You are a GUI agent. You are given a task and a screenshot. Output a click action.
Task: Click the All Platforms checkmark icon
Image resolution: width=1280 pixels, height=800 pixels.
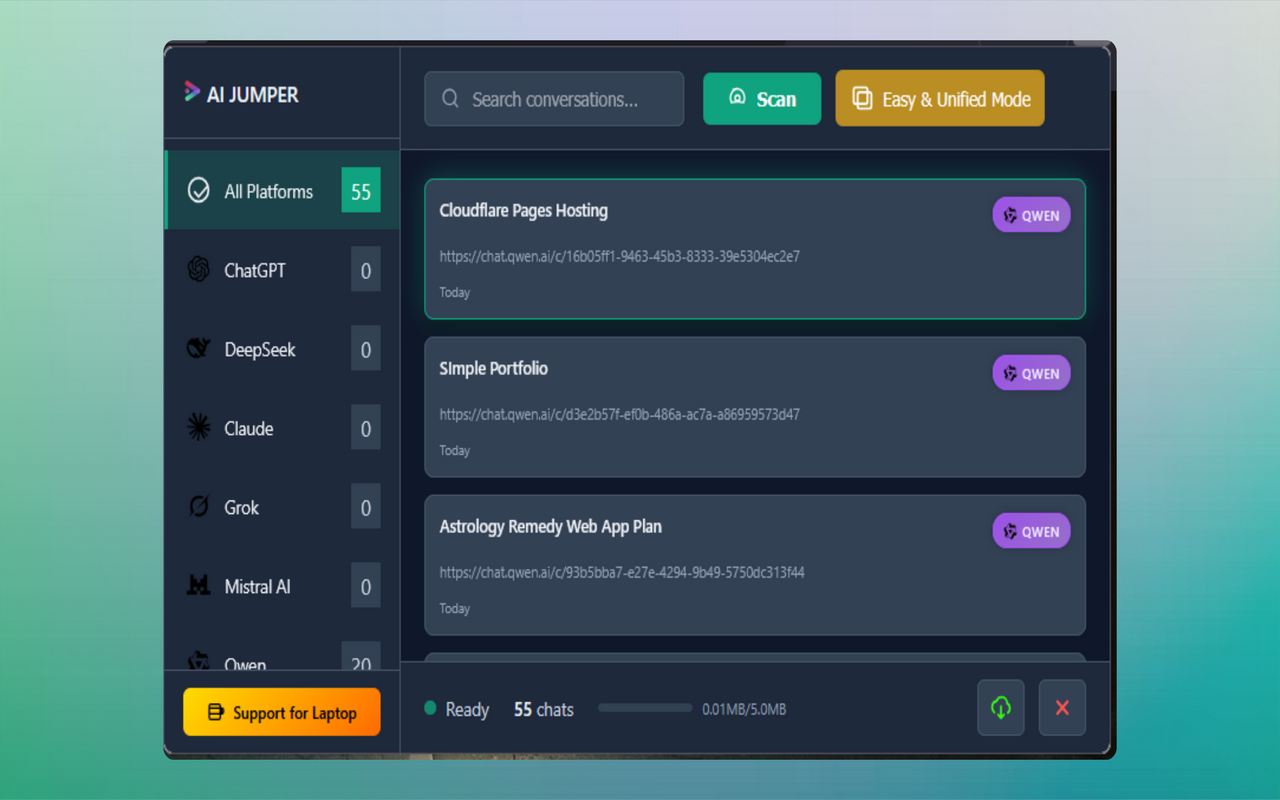(x=199, y=190)
